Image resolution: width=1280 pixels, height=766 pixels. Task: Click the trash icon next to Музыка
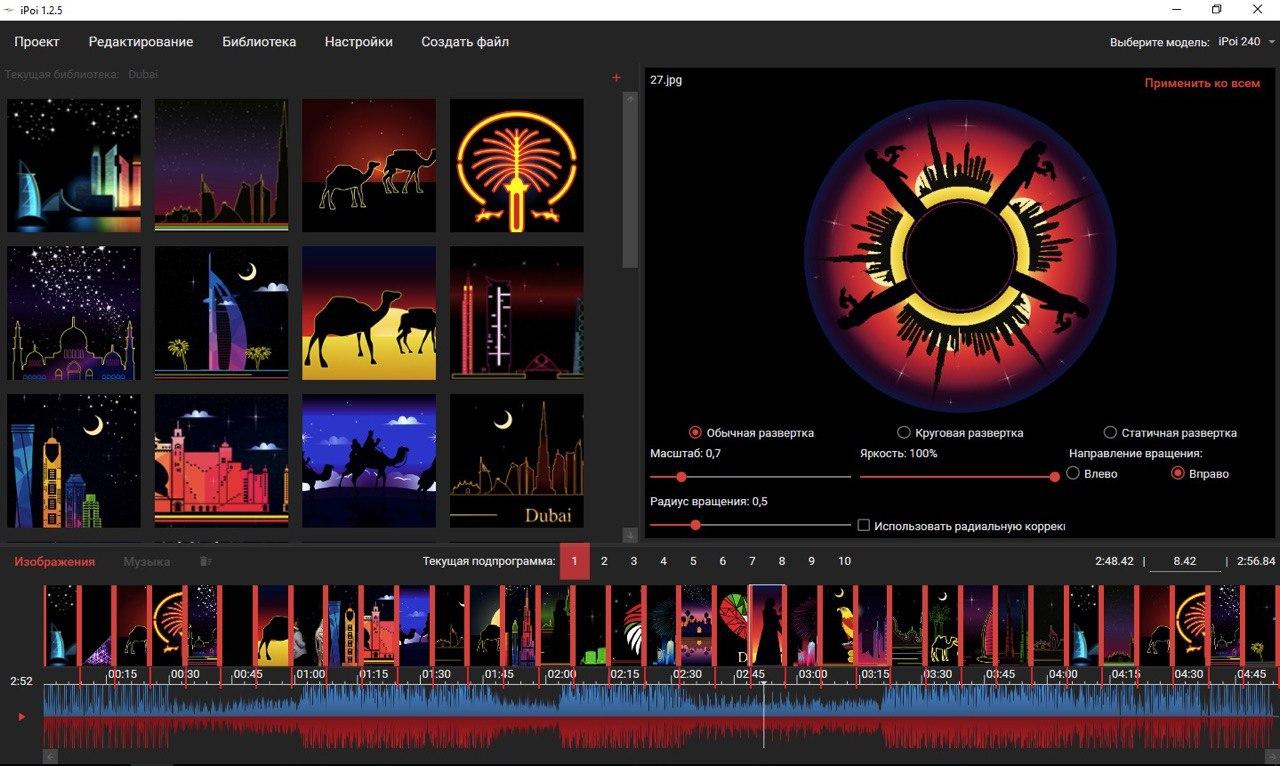[205, 561]
